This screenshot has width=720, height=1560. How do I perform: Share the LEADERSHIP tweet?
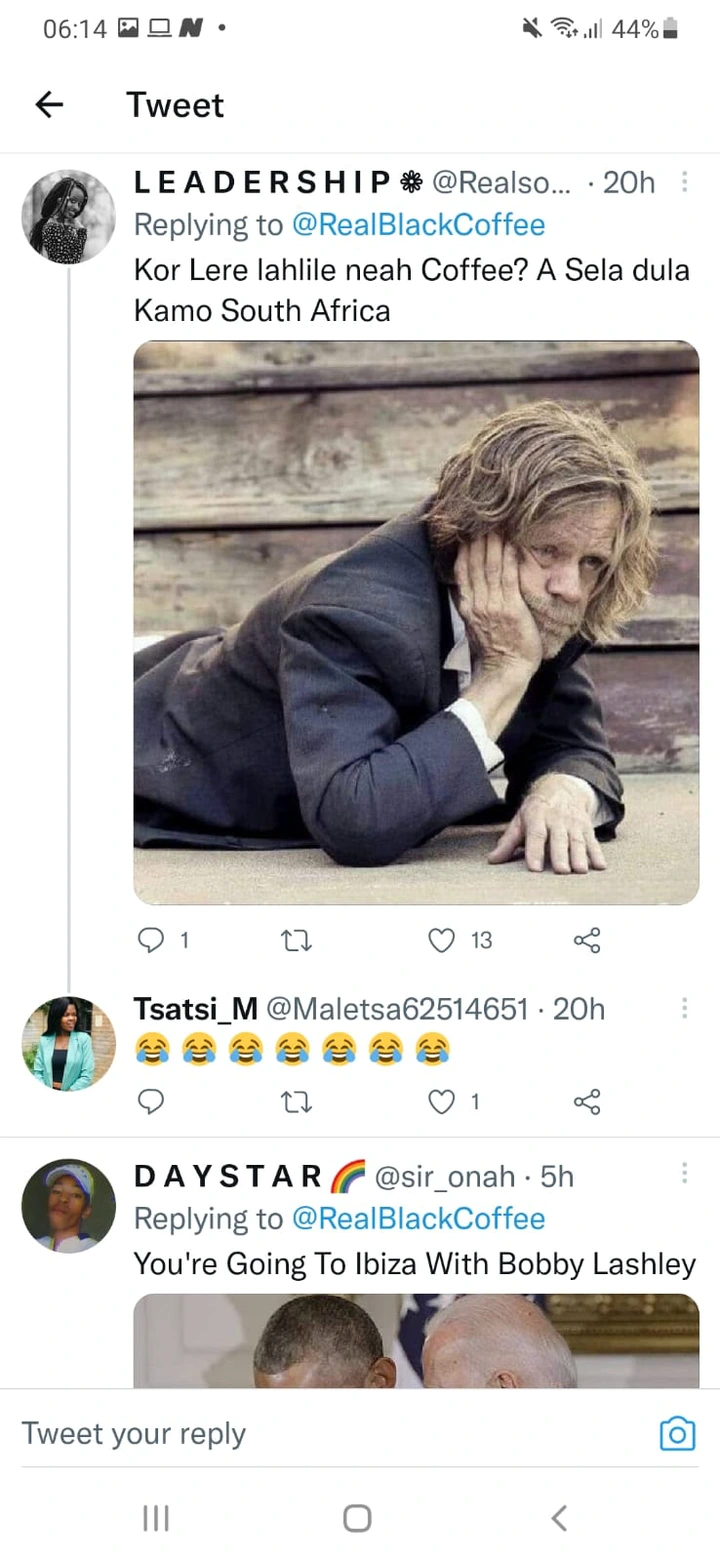click(x=587, y=940)
